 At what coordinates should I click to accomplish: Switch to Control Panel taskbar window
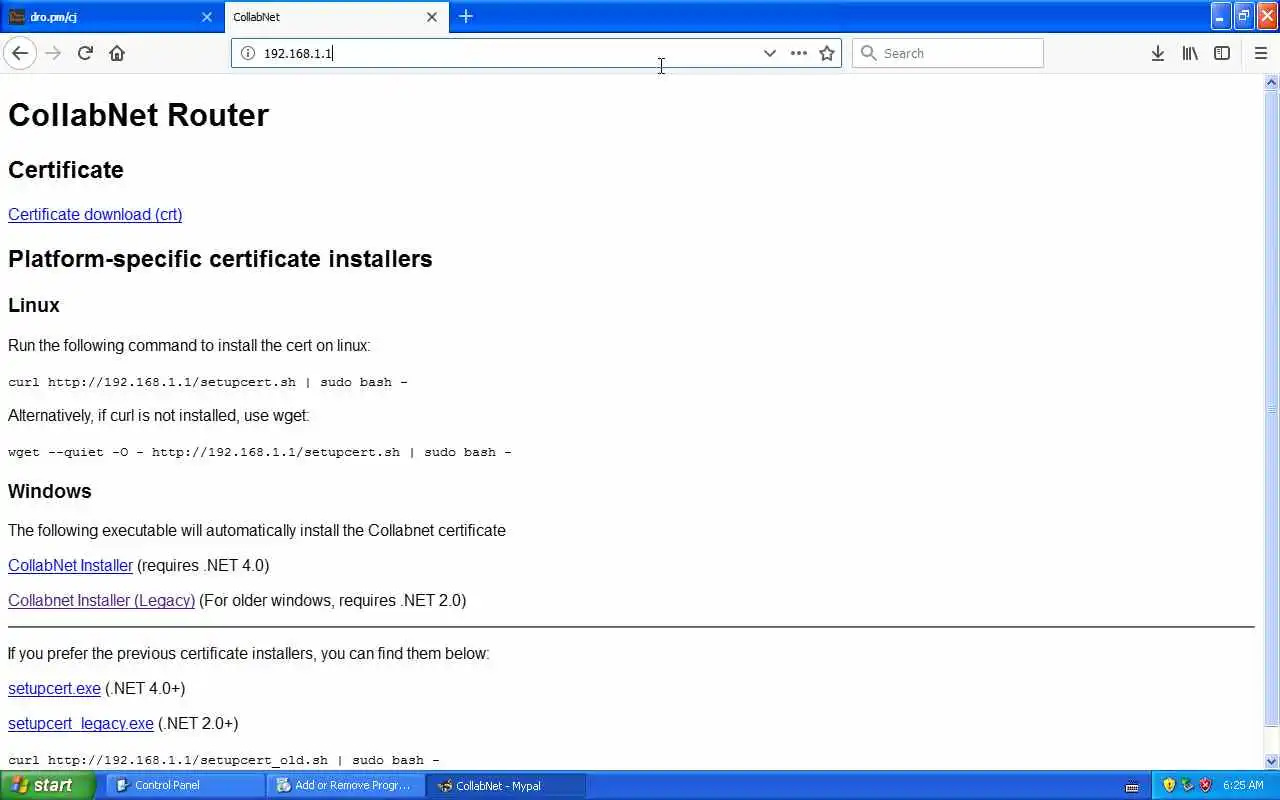point(185,785)
